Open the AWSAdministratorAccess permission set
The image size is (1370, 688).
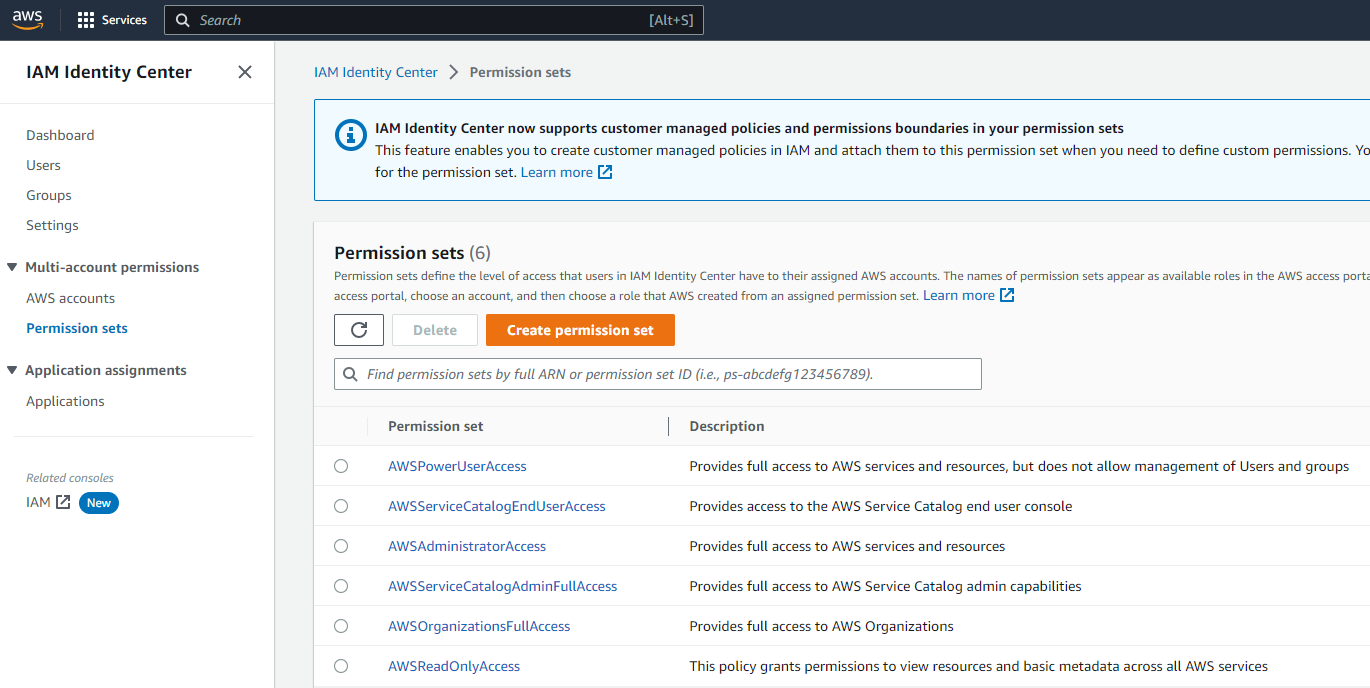pos(467,546)
